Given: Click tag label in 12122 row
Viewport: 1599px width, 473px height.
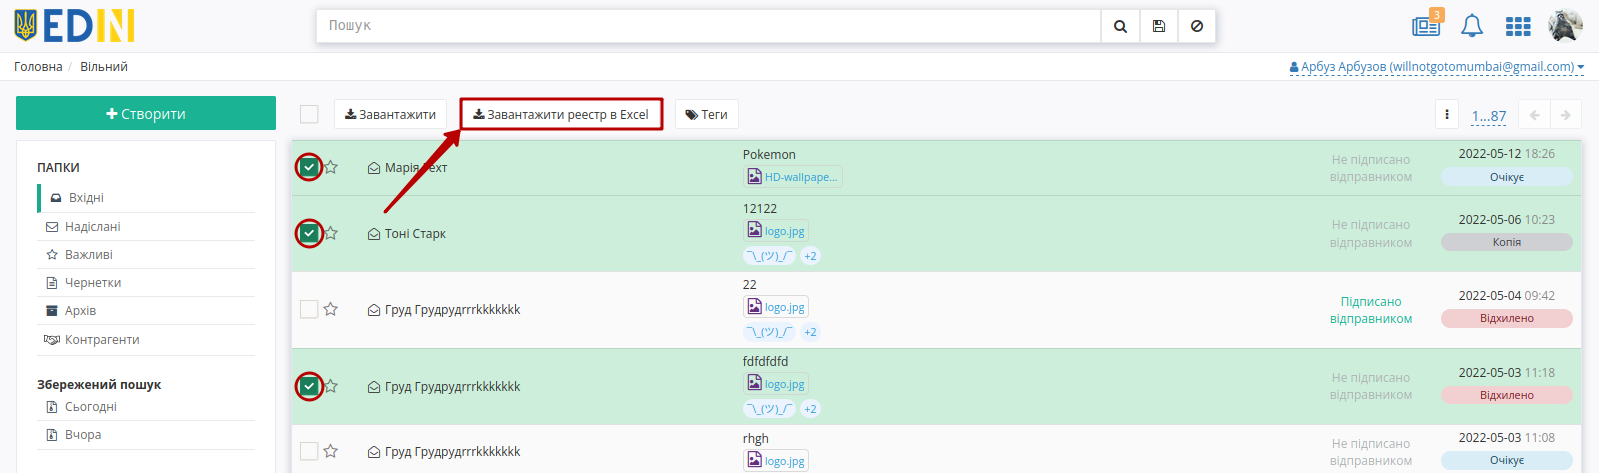Looking at the screenshot, I should tap(769, 256).
